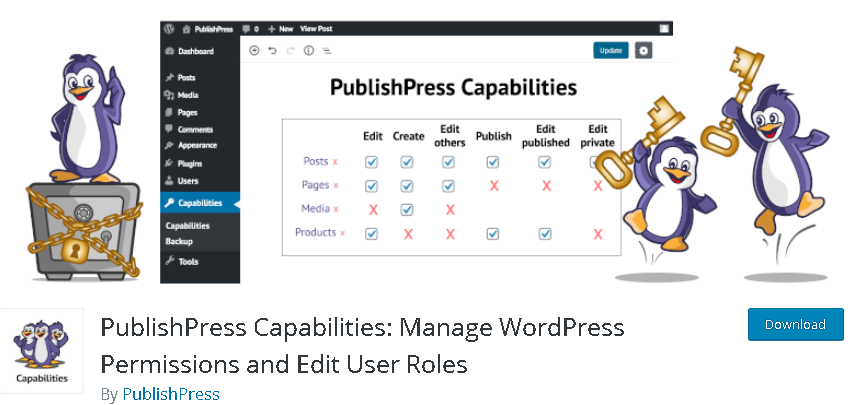852x405 pixels.
Task: Toggle the Posts Edit published checkbox
Action: point(544,162)
